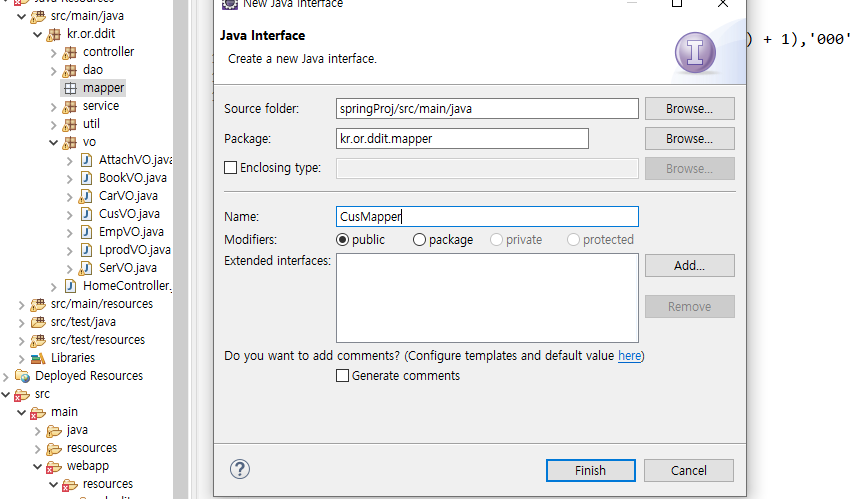Add an extended interface

point(689,266)
